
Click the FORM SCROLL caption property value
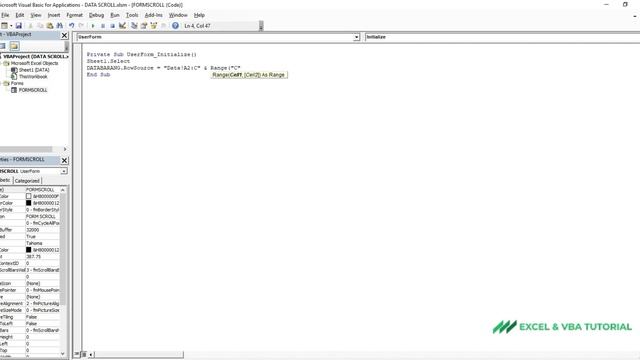pyautogui.click(x=42, y=216)
